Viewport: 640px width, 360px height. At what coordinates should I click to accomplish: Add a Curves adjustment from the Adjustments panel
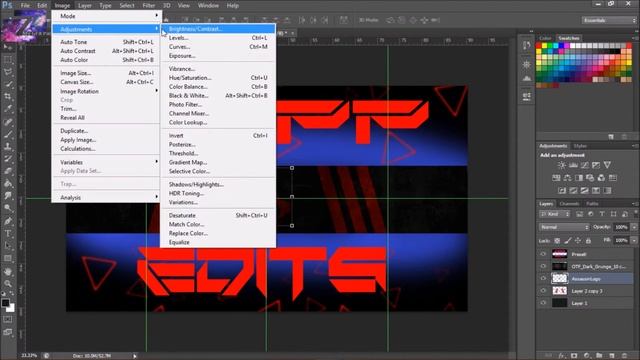pos(584,165)
